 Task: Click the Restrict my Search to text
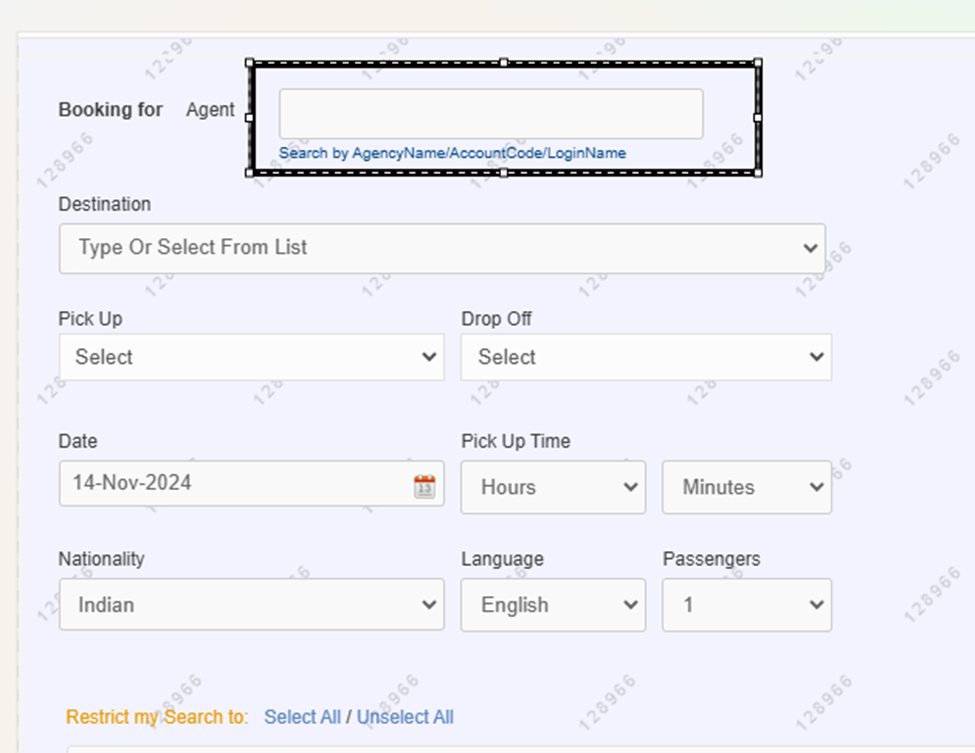tap(157, 717)
